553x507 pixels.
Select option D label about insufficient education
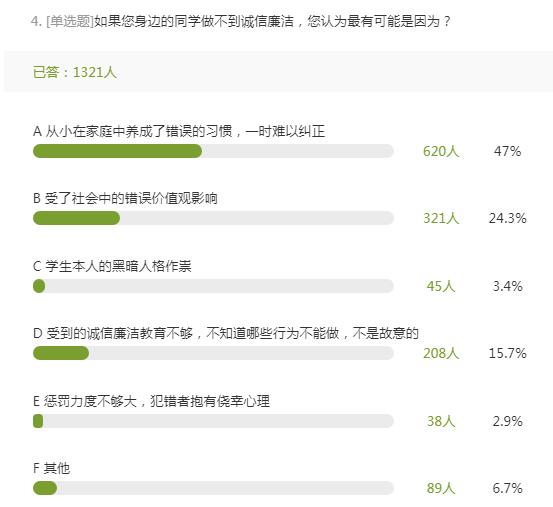point(226,333)
